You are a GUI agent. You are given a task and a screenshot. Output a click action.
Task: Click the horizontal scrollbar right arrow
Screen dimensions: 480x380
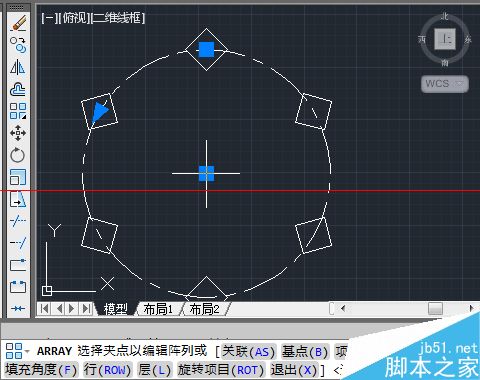tap(471, 309)
